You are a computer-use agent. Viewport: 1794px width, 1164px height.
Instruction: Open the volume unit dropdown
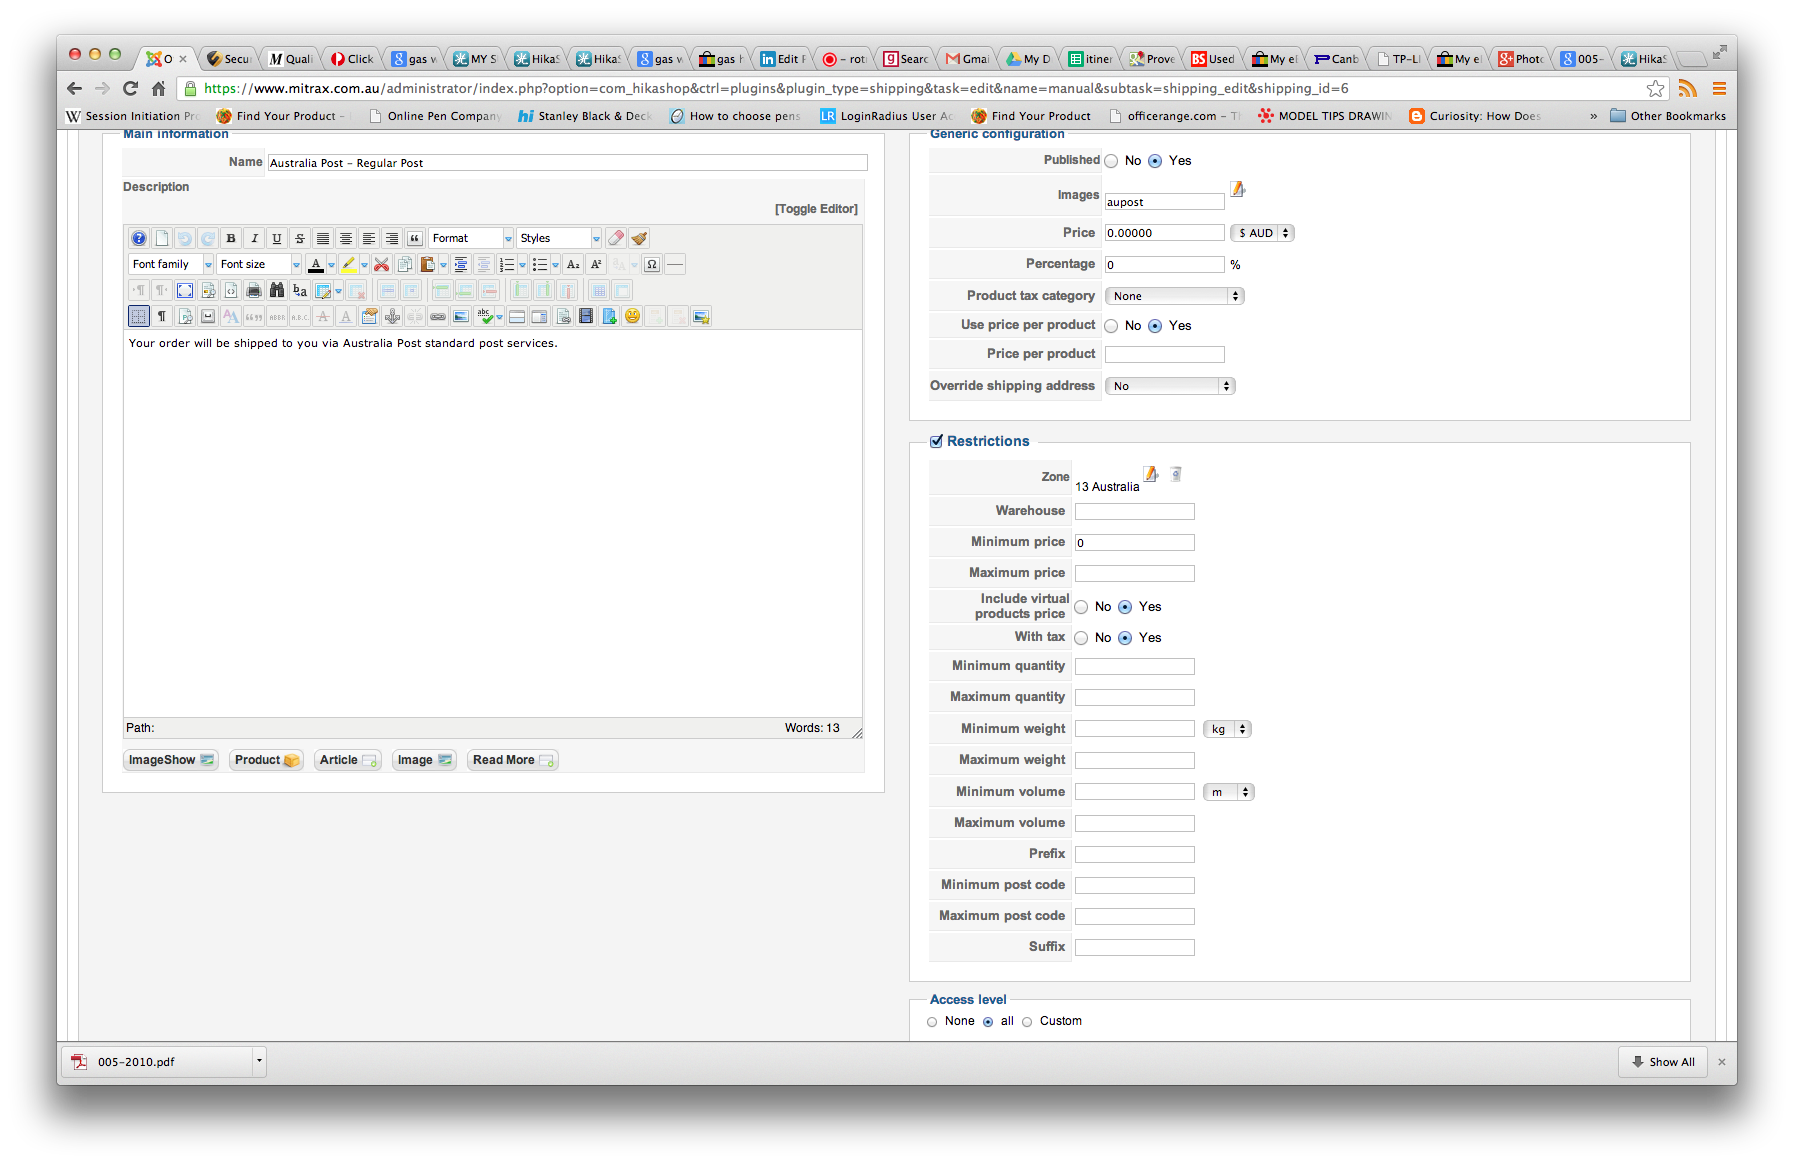click(x=1229, y=792)
